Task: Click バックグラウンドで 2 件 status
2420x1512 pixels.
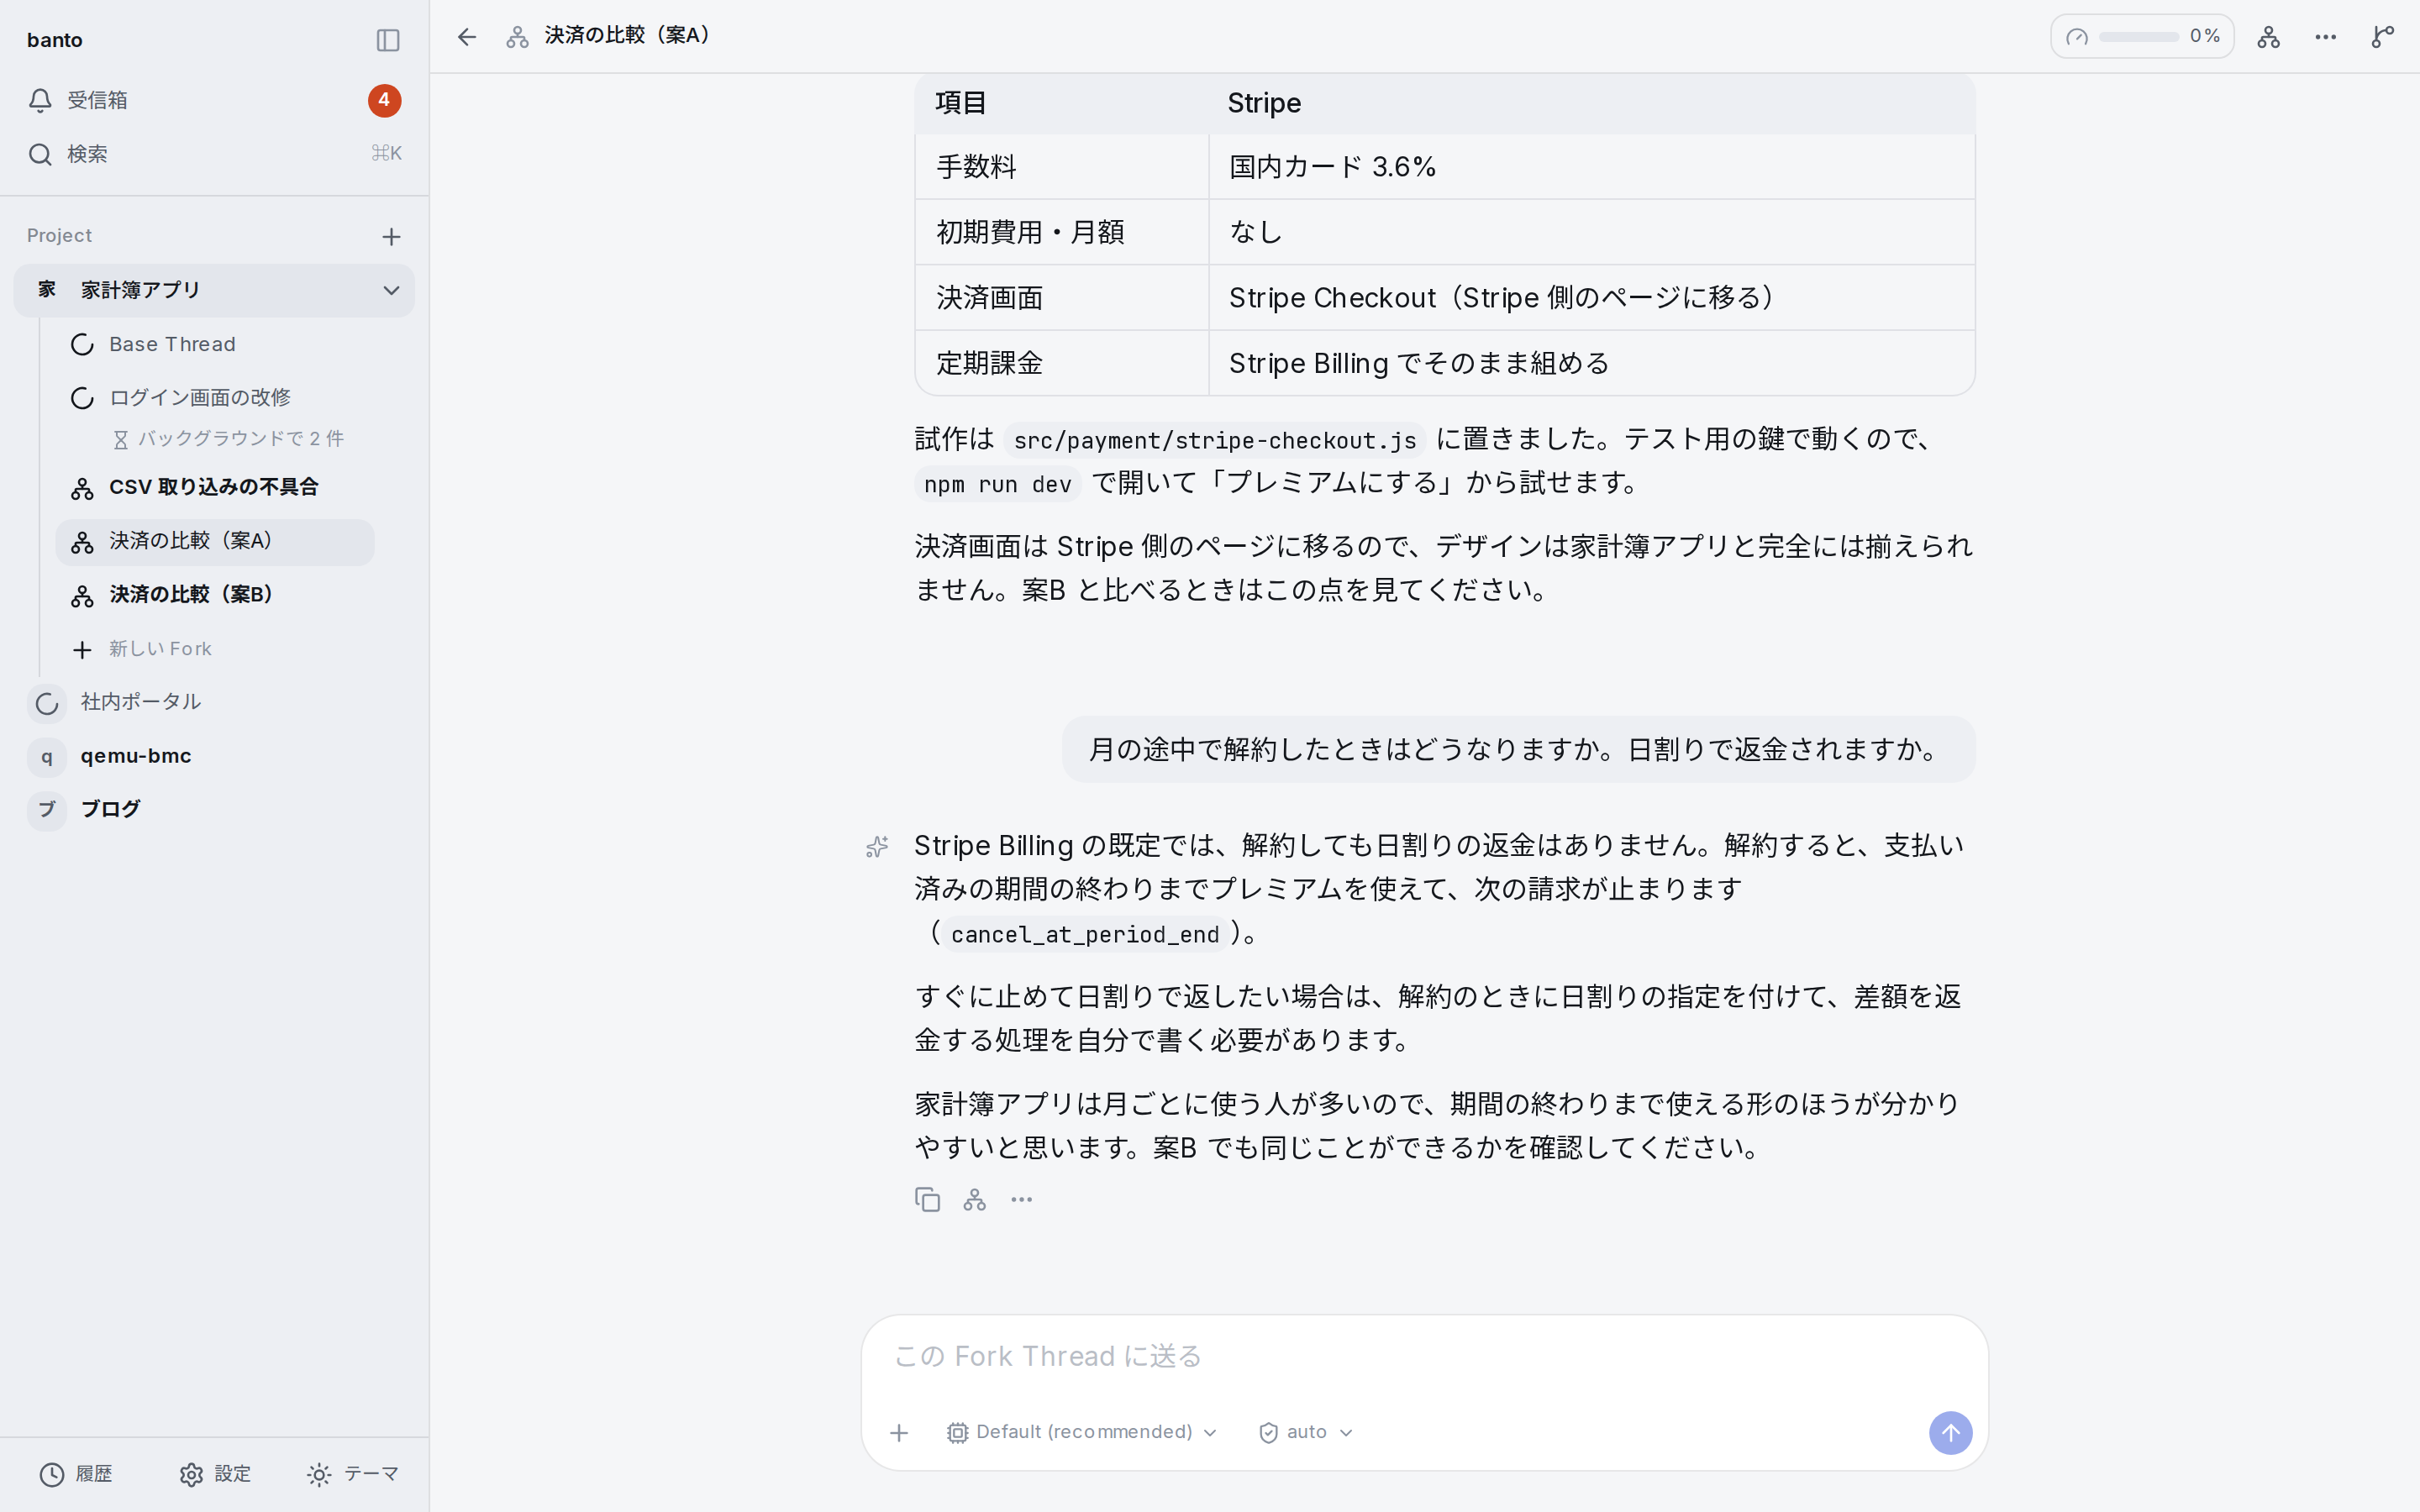Action: point(229,439)
